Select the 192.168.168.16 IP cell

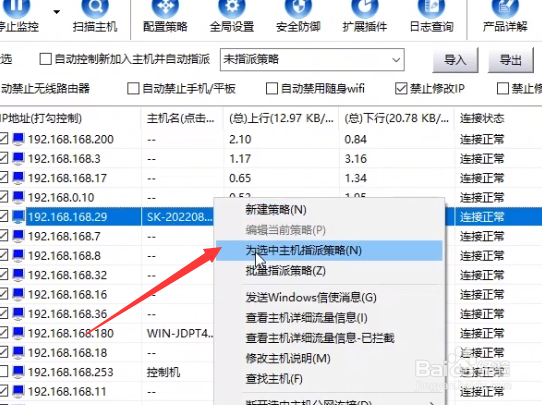click(67, 294)
